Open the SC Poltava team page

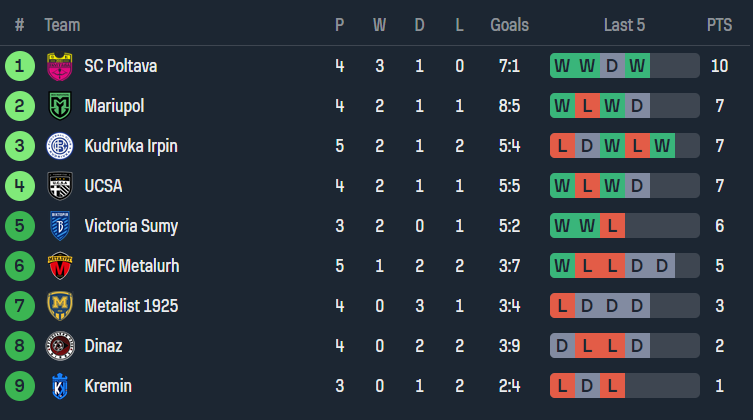(x=120, y=66)
